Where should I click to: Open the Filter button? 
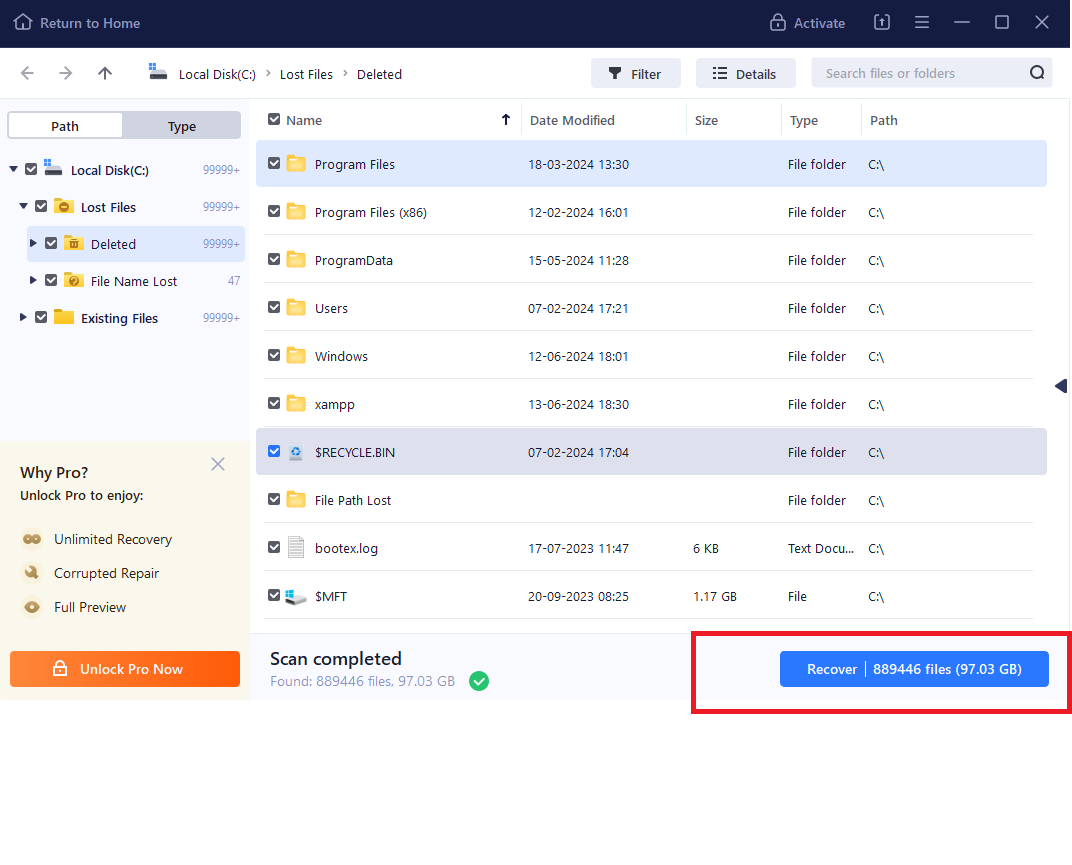(x=636, y=73)
